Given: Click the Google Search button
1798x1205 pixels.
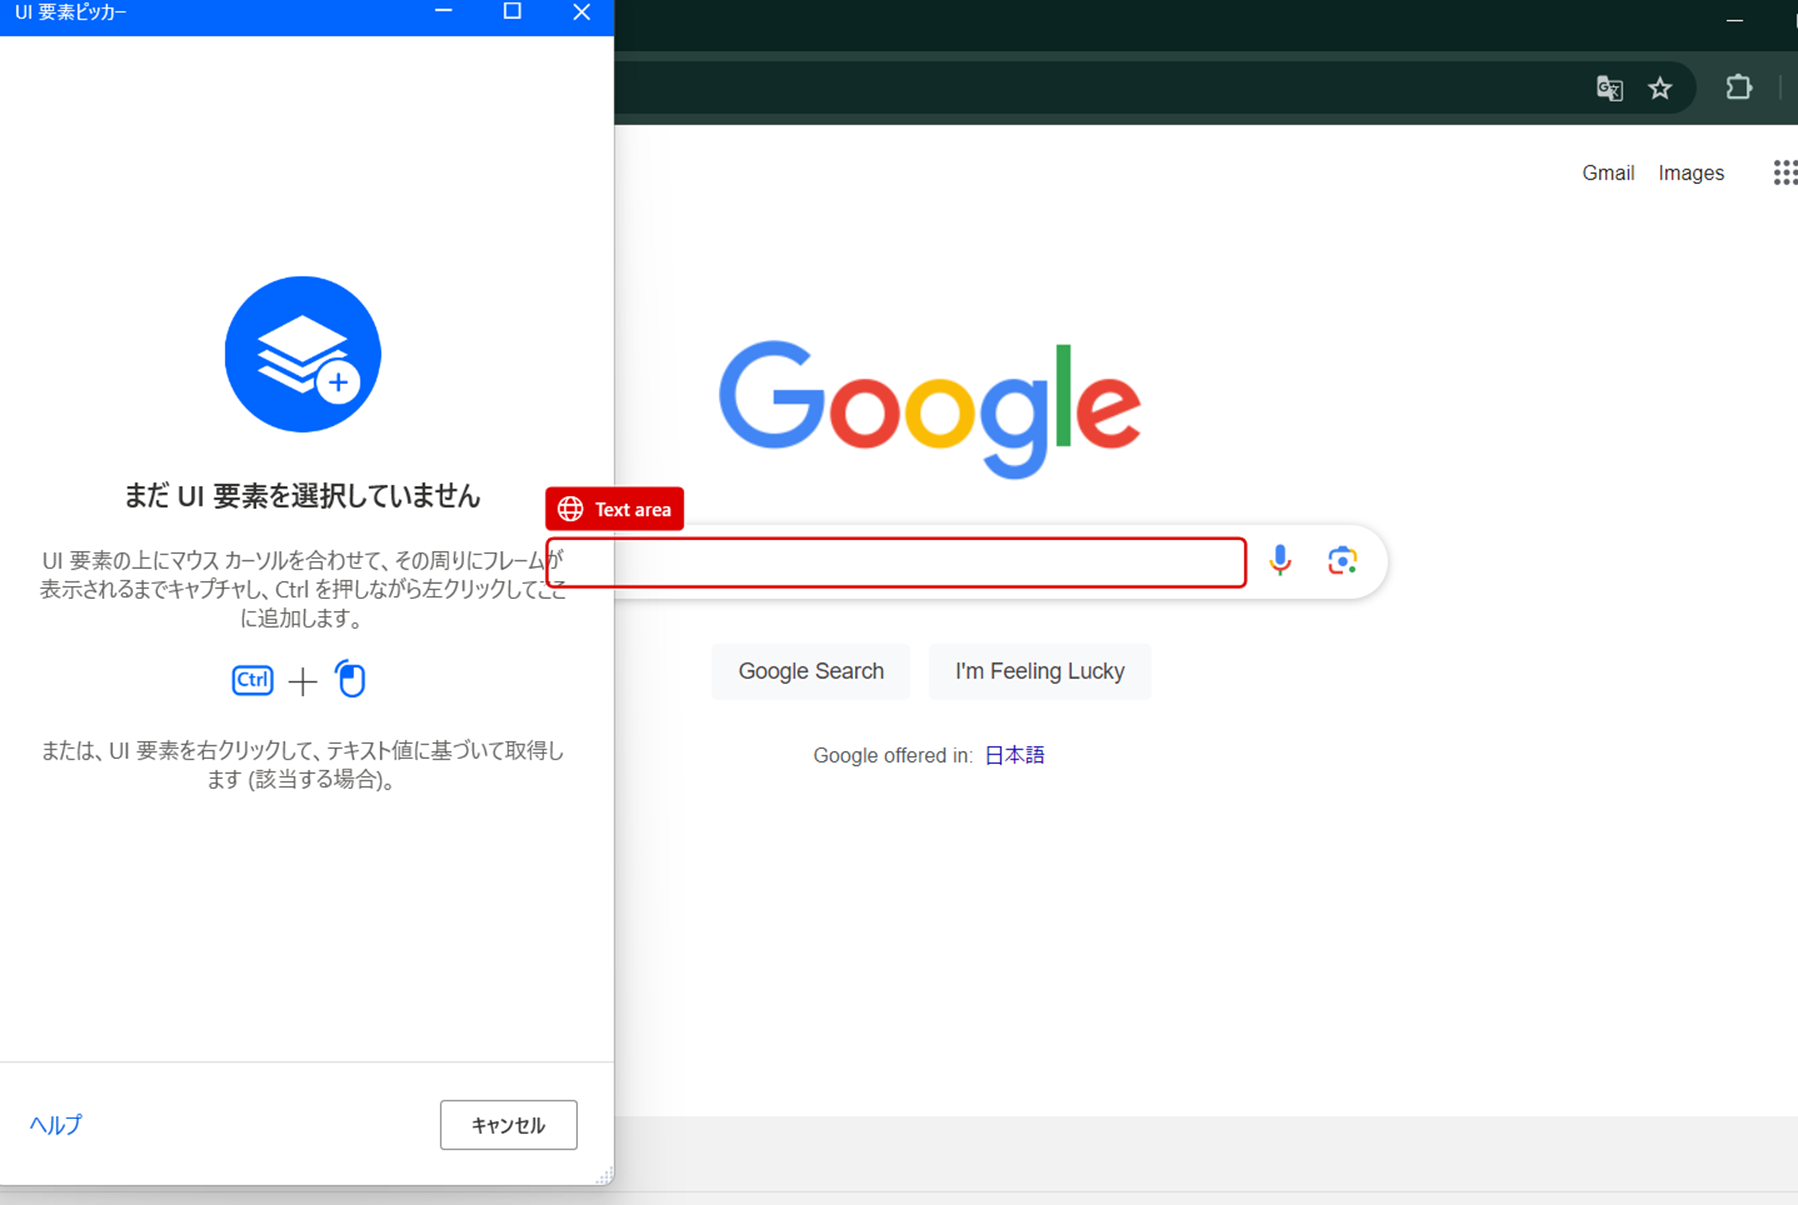Looking at the screenshot, I should coord(811,671).
